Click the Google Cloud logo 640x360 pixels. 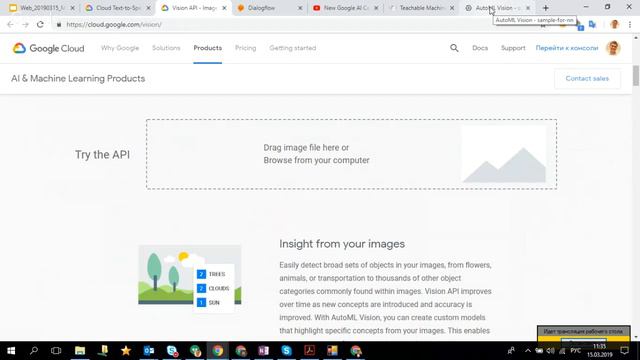coord(48,48)
